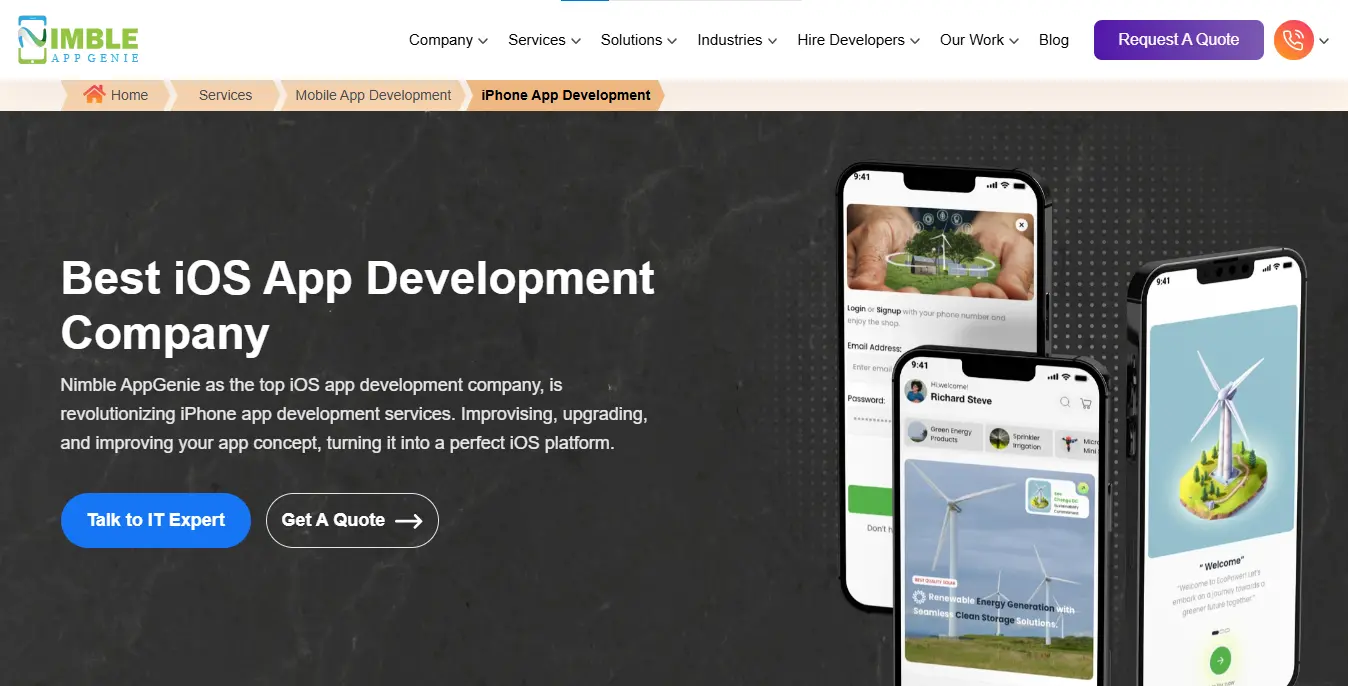Click the X on the mockup screen overlay

pos(1021,225)
